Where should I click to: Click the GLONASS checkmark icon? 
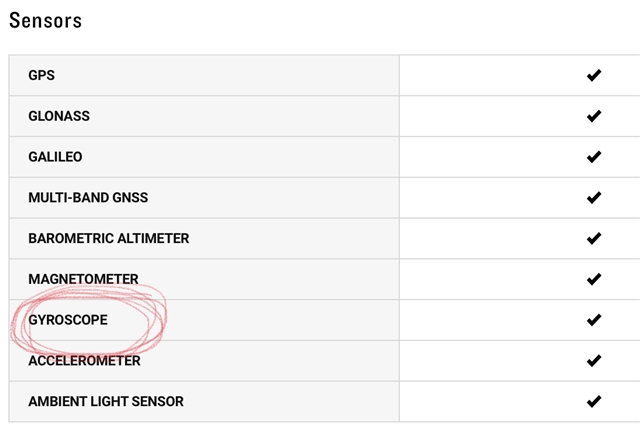pyautogui.click(x=594, y=116)
